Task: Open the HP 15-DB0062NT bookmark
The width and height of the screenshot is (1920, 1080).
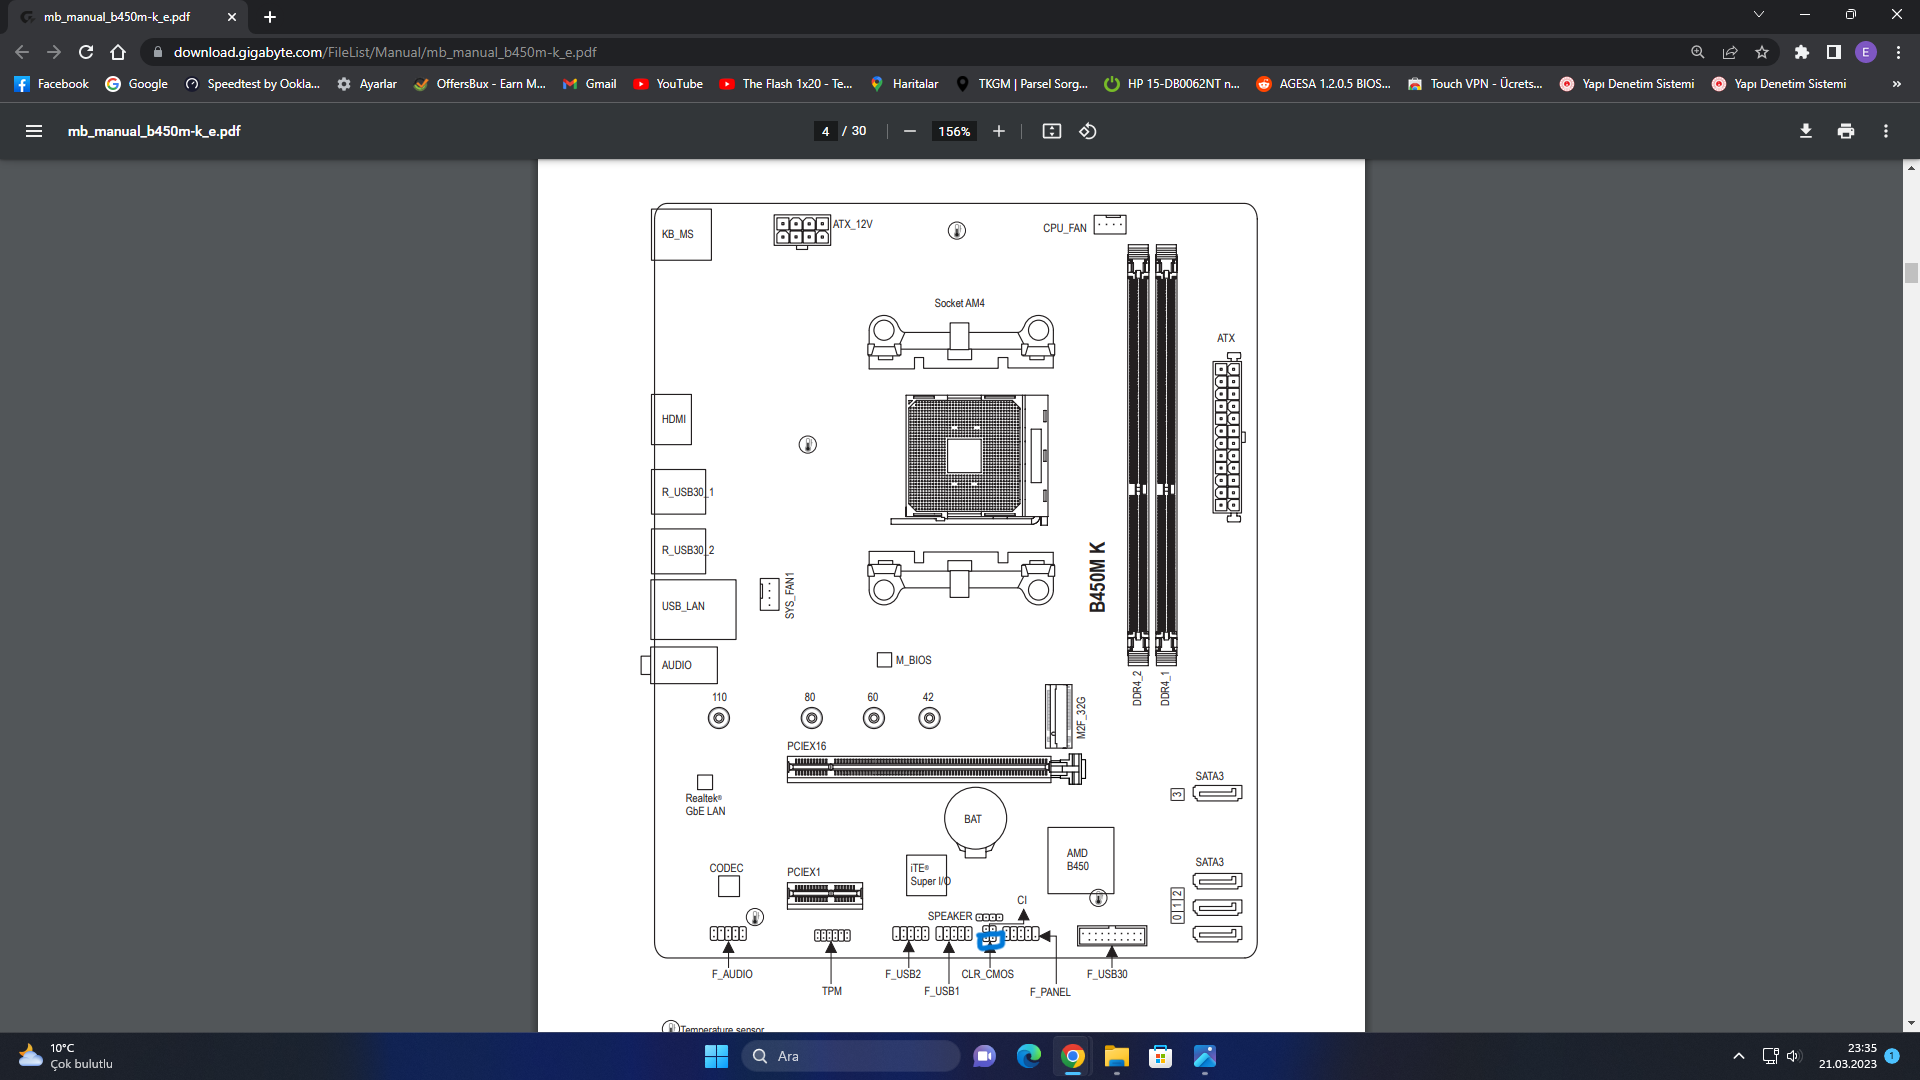Action: [1172, 84]
